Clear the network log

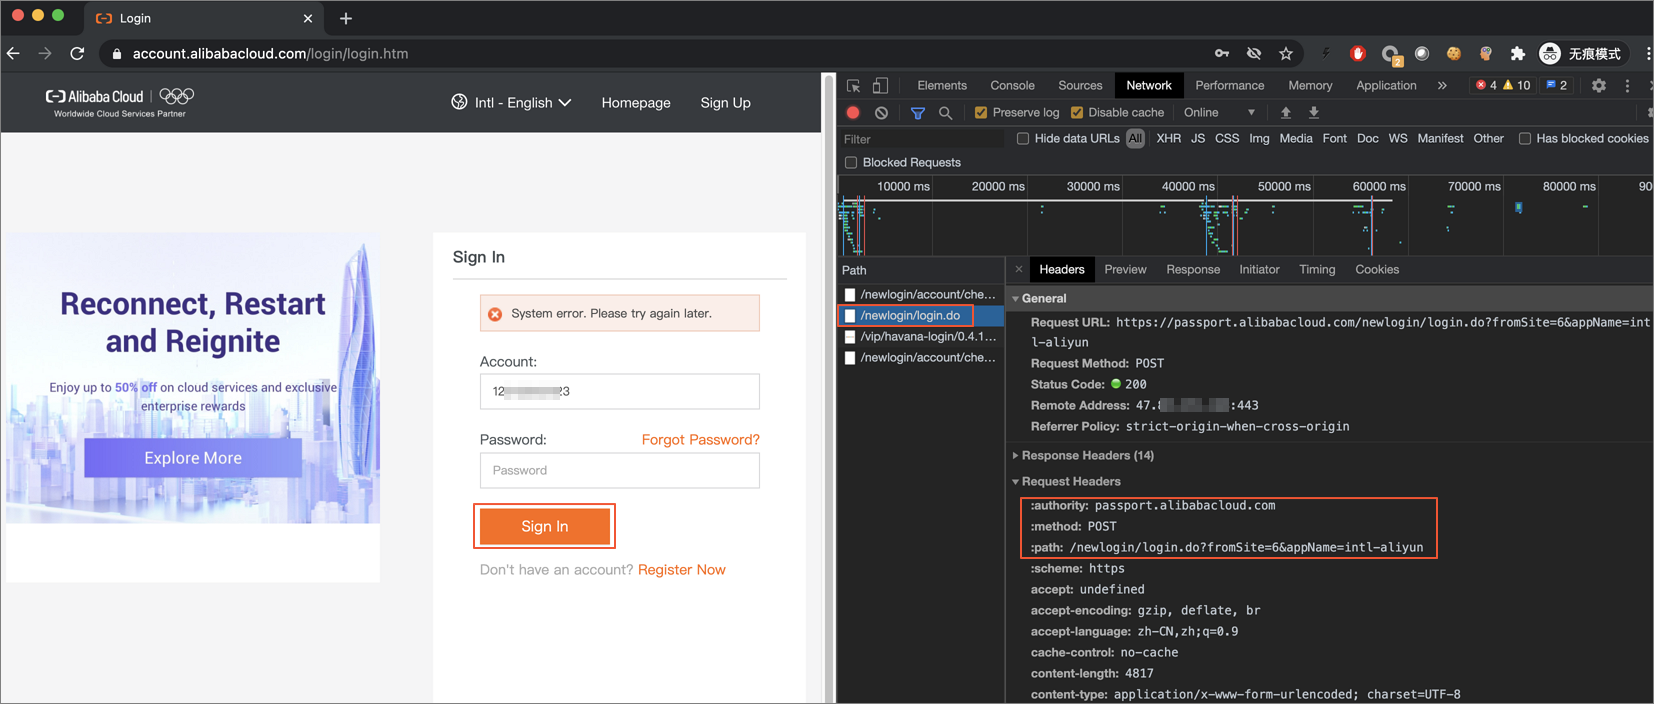pos(881,113)
